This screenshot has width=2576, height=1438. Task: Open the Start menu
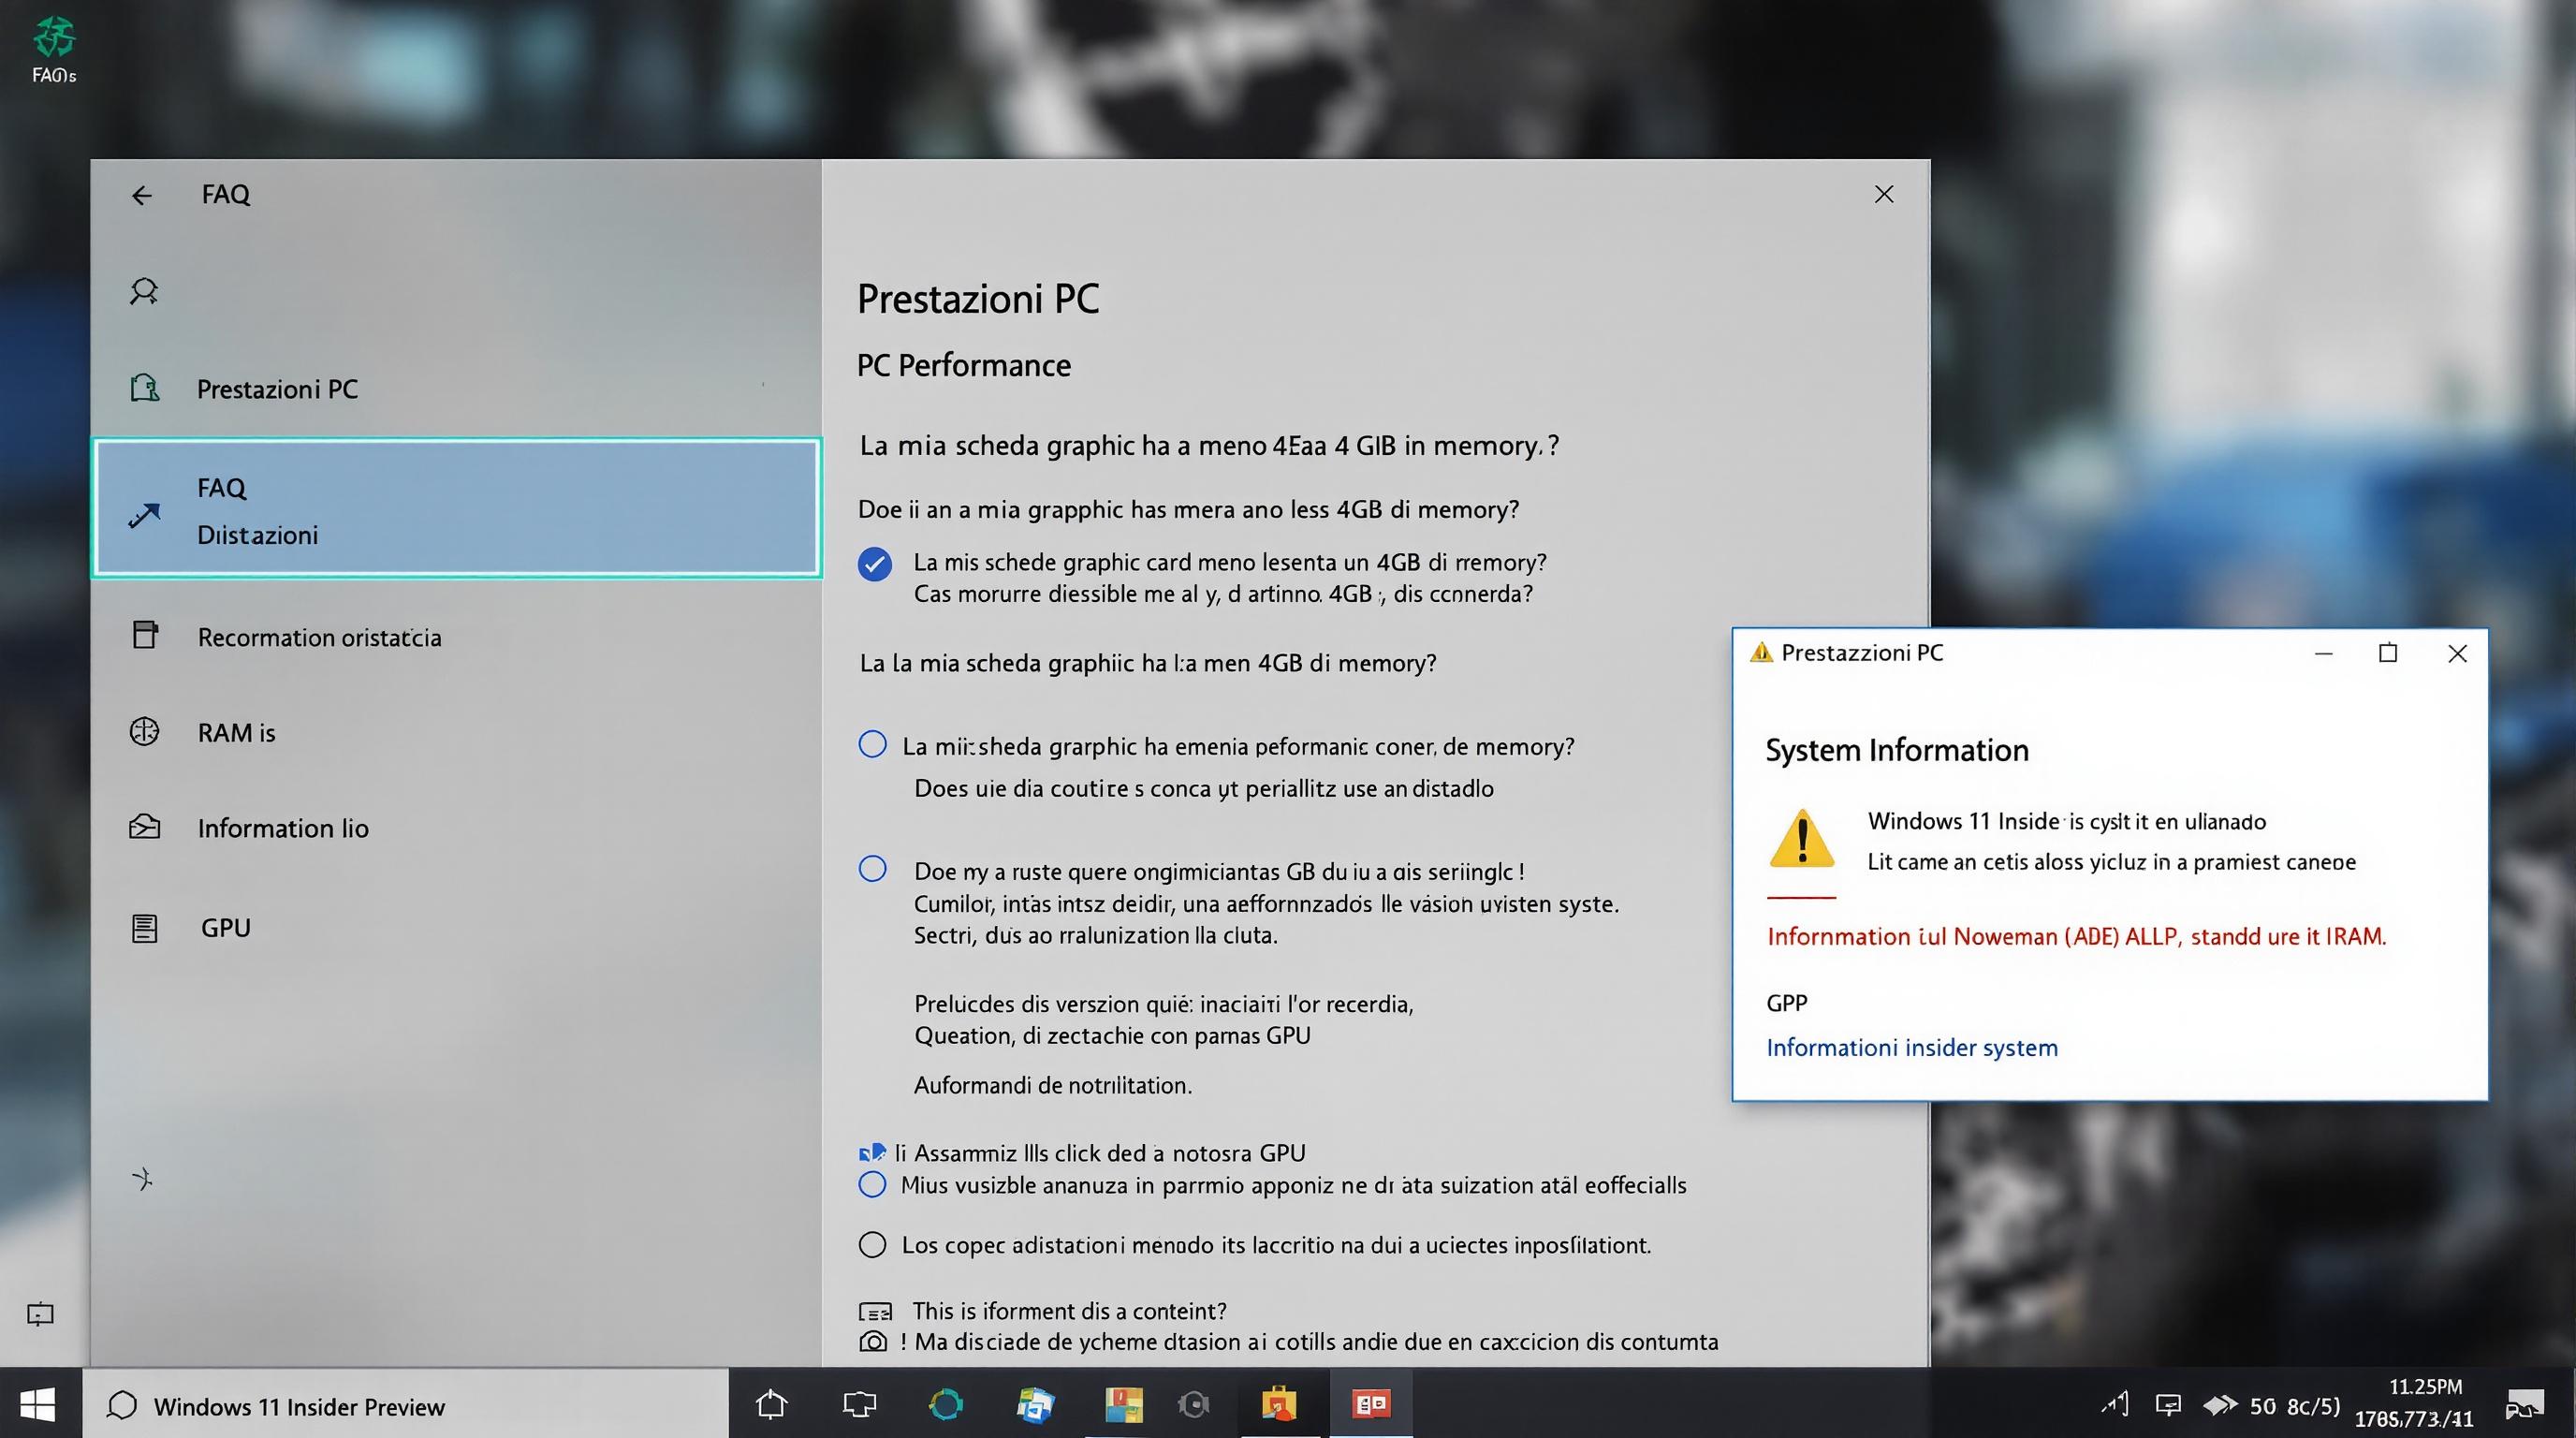[x=38, y=1404]
